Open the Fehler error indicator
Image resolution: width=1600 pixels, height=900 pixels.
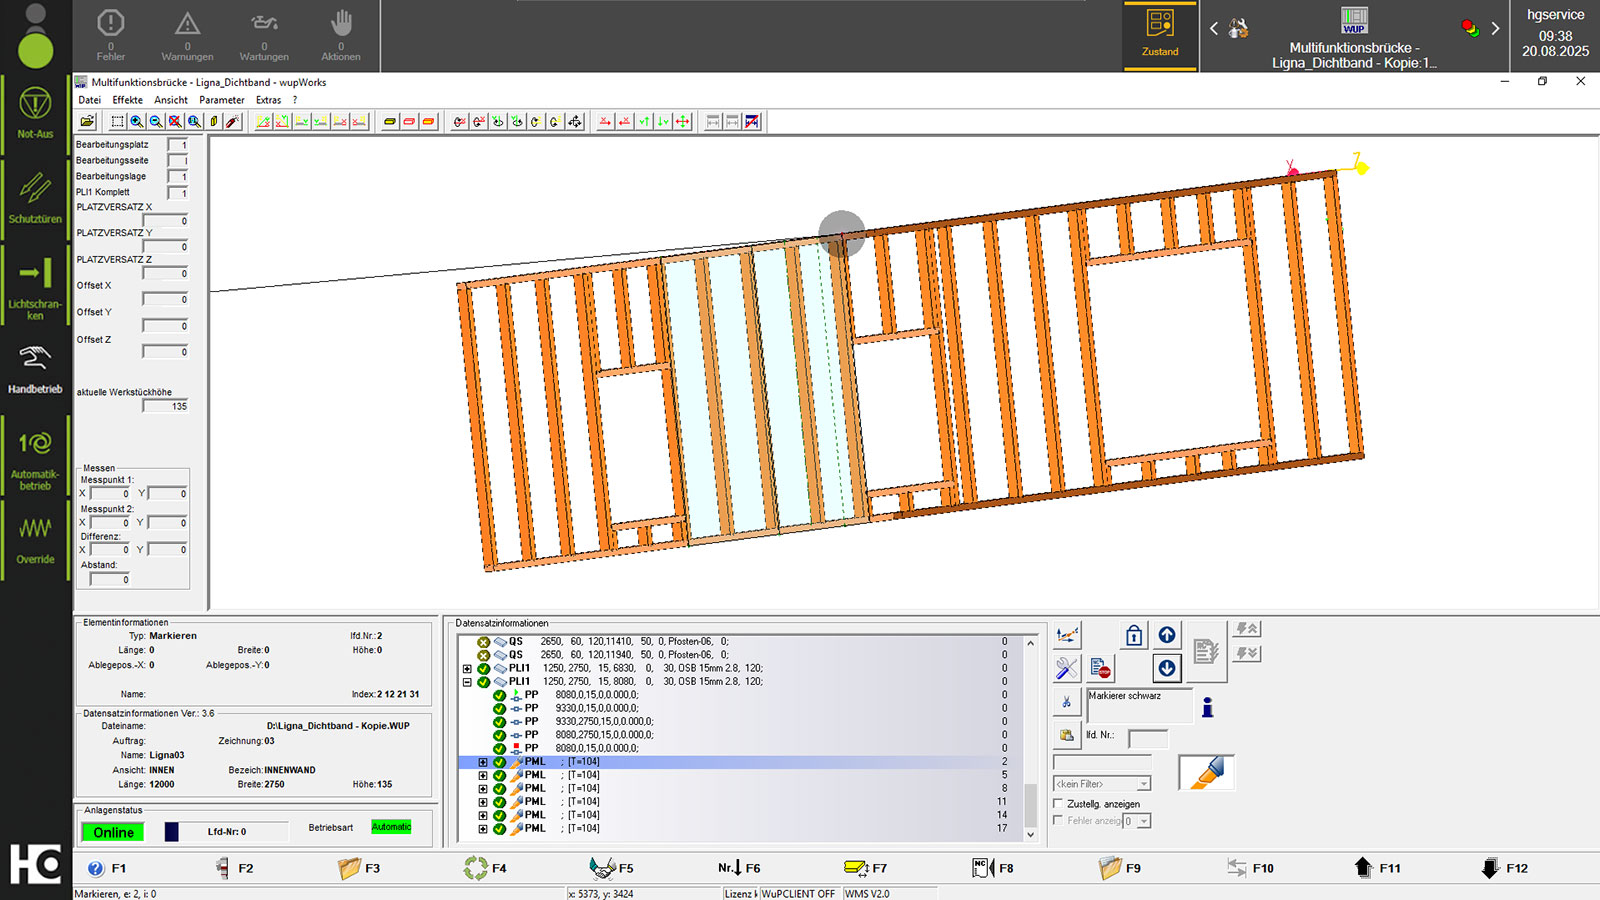(x=111, y=35)
